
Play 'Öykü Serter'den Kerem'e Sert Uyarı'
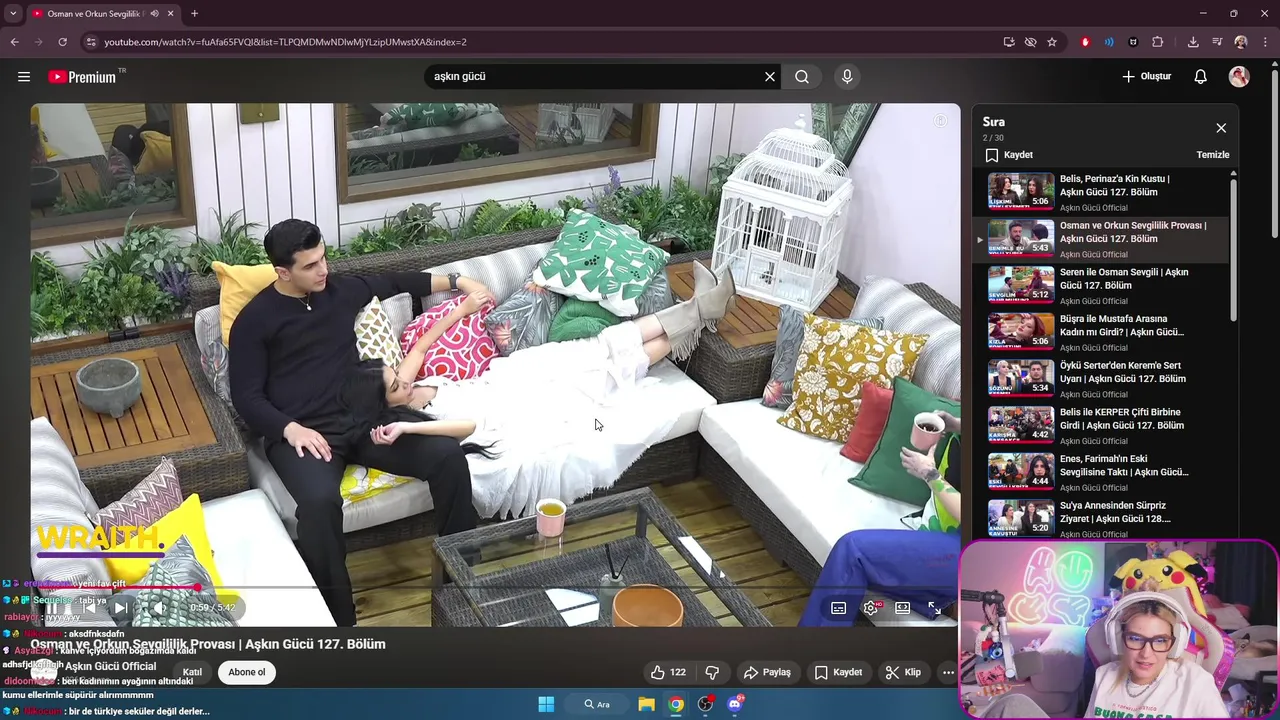1100,378
